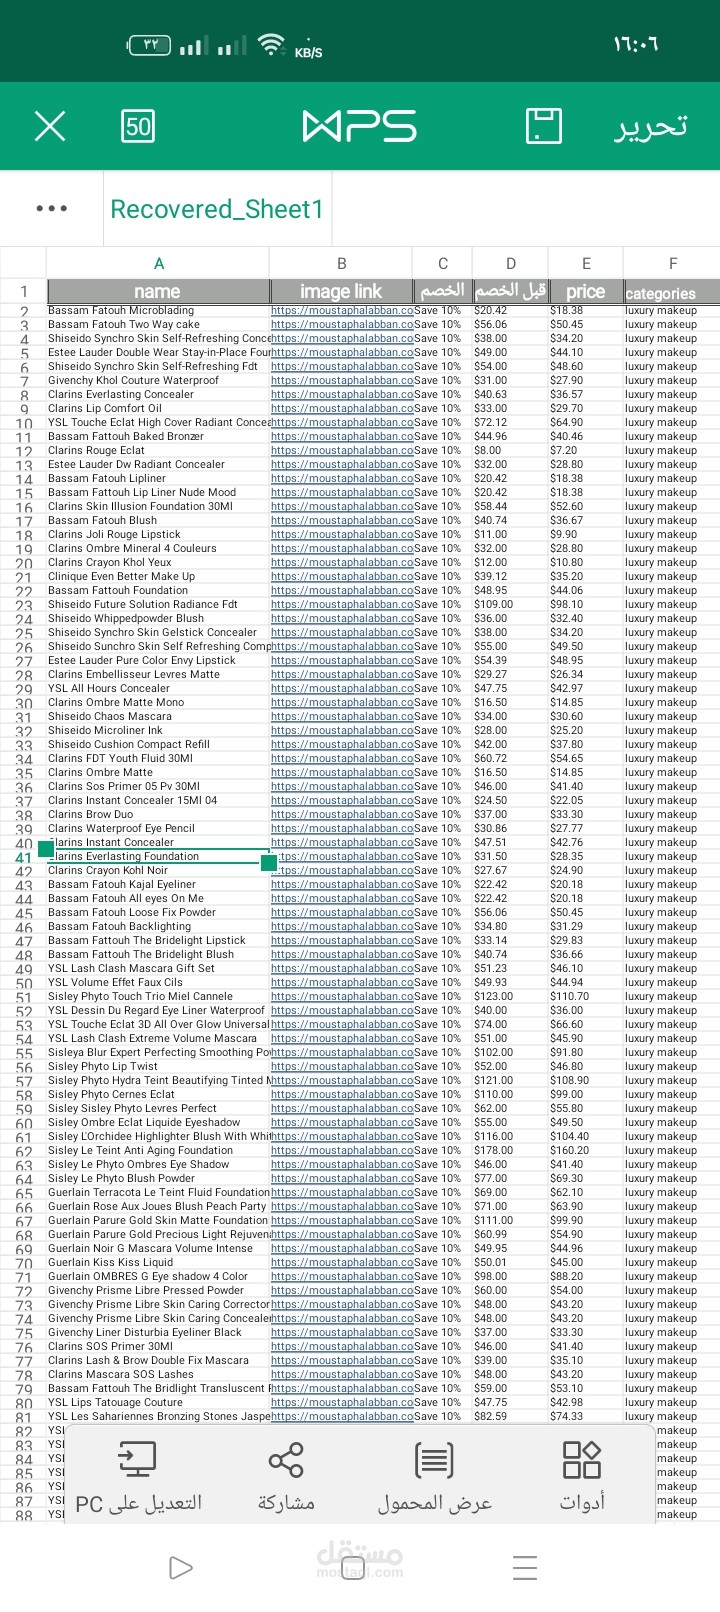Viewport: 720px width, 1612px height.
Task: Select the Recovered_Sheet1 tab
Action: (217, 209)
